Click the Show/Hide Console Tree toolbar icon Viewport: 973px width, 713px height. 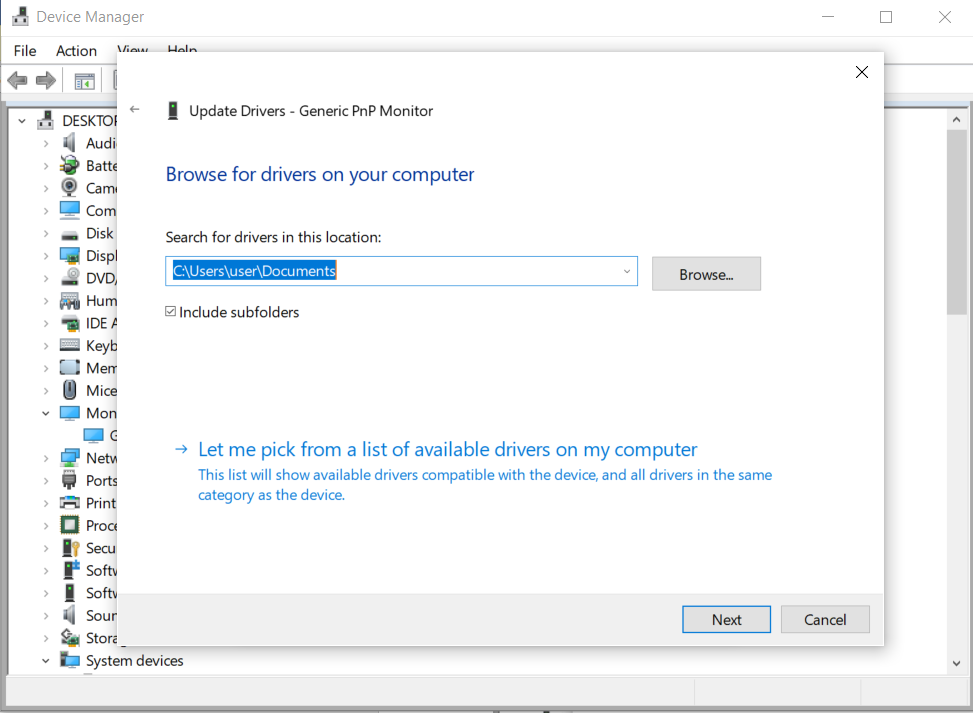86,80
